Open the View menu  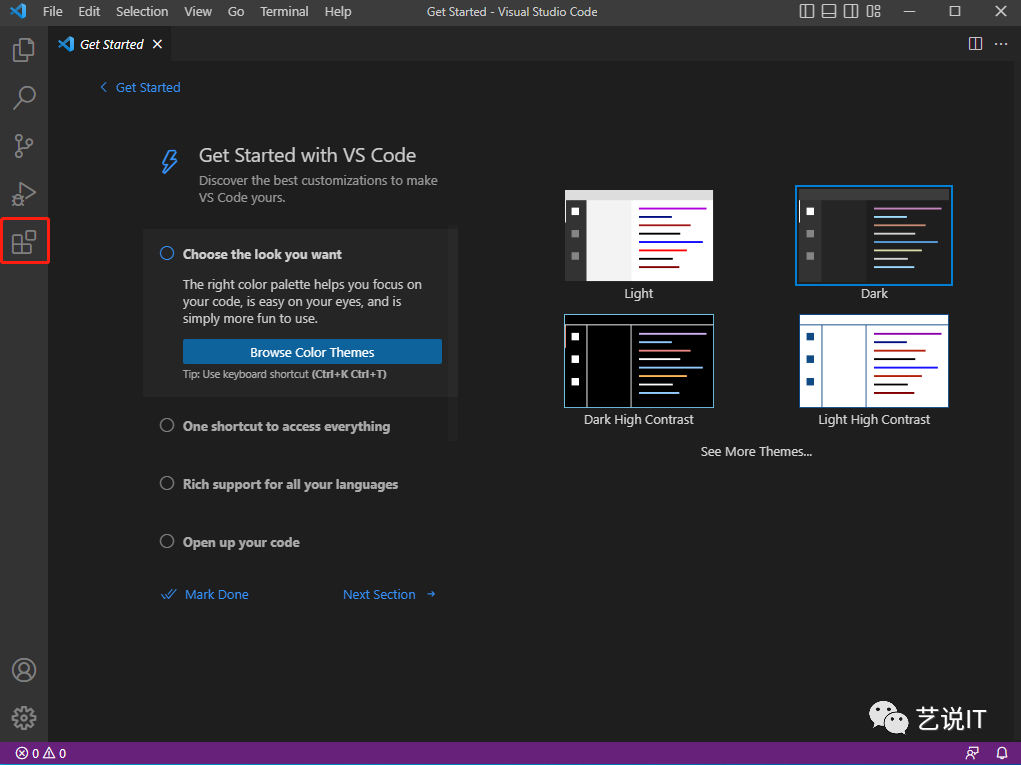coord(198,11)
